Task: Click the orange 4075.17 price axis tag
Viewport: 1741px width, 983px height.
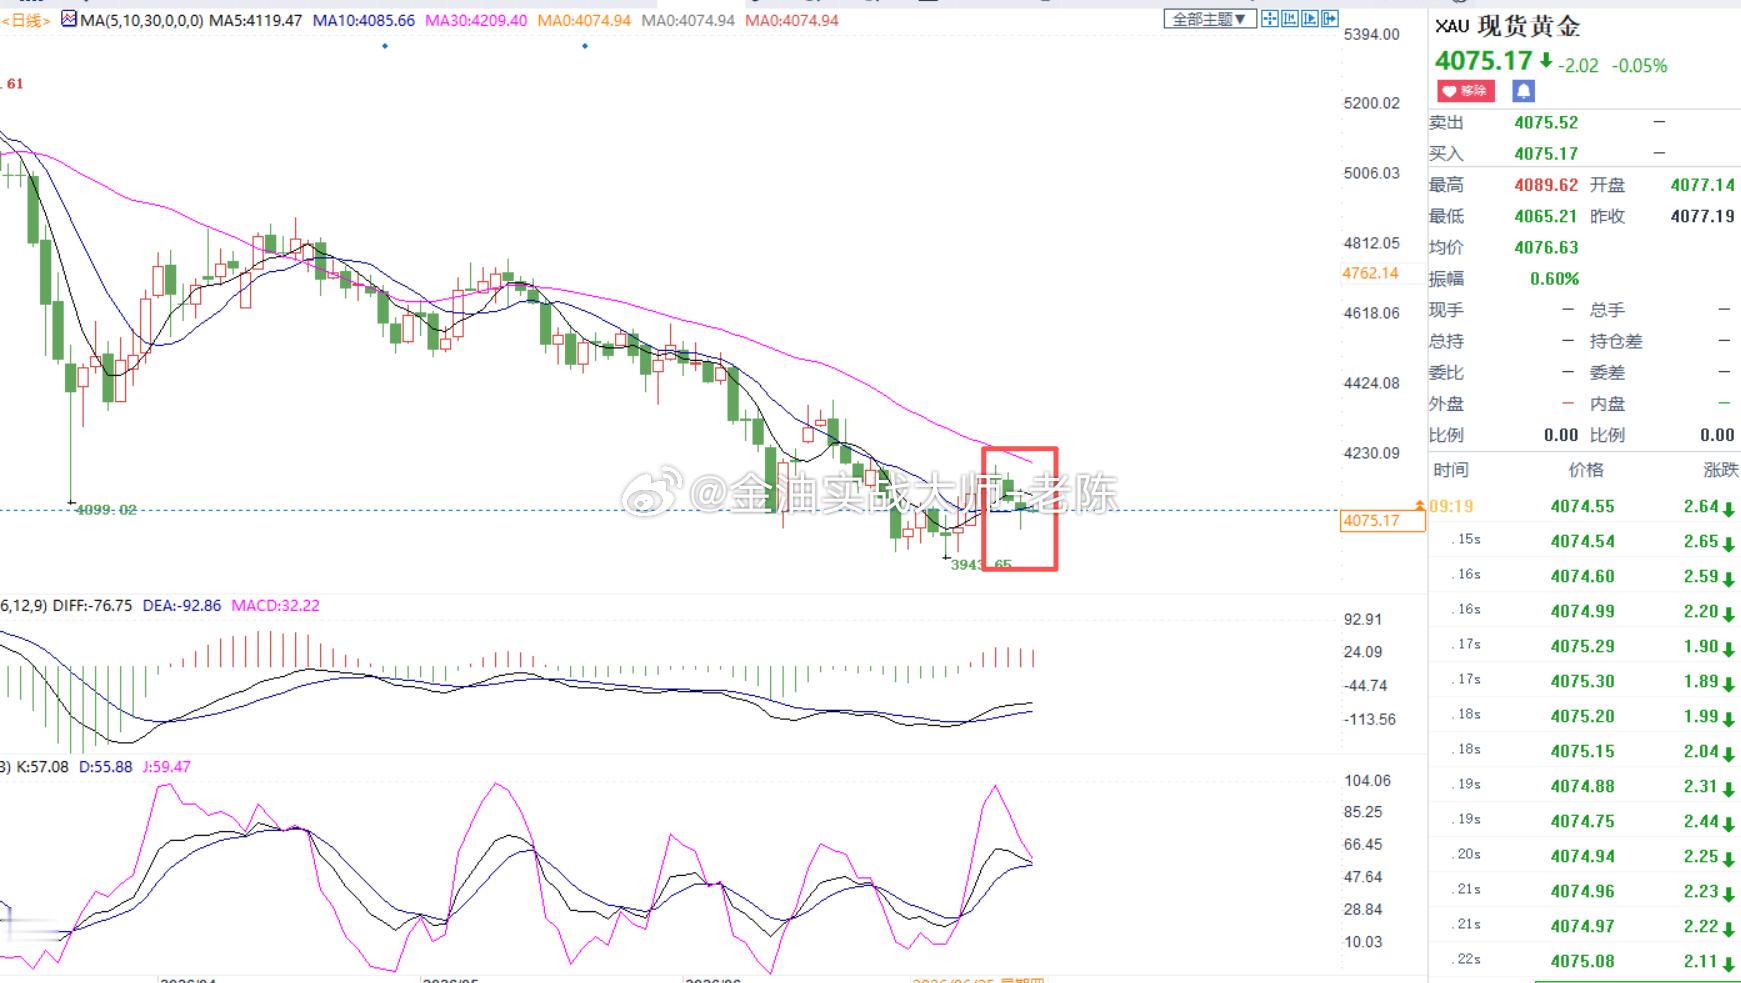Action: click(1382, 521)
